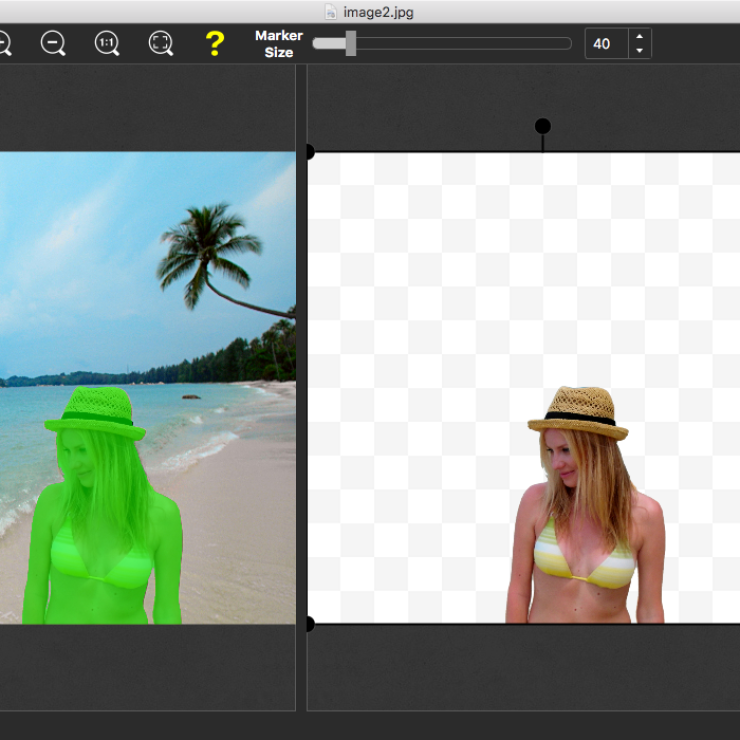
Task: Open help with yellow question mark
Action: click(x=215, y=43)
